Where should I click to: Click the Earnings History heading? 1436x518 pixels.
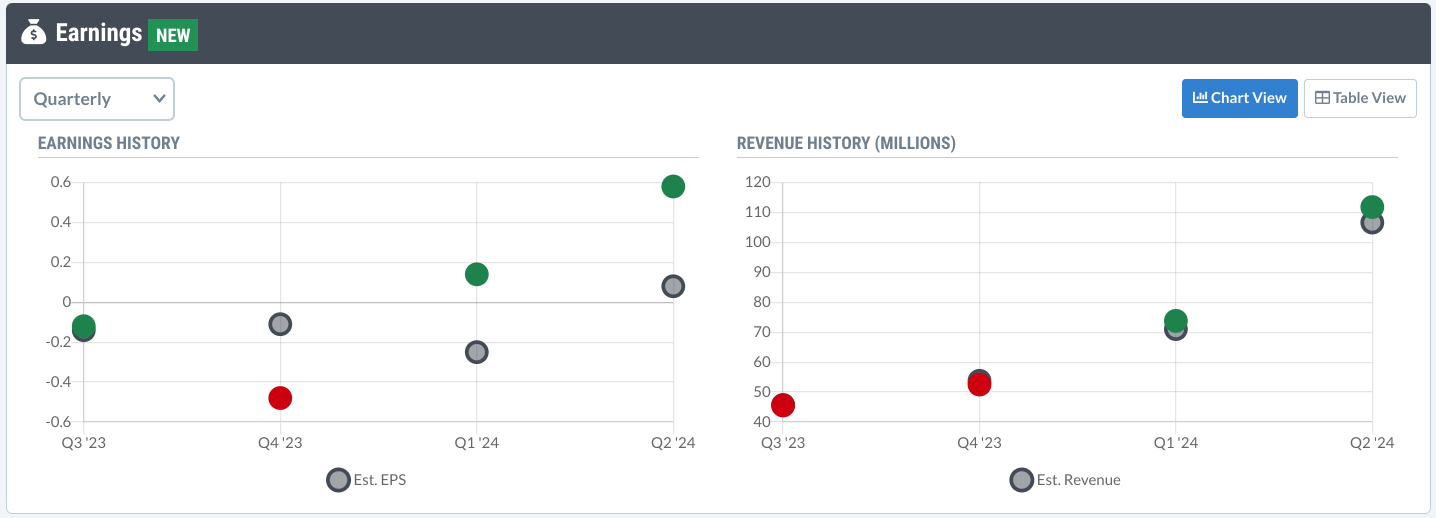[109, 143]
